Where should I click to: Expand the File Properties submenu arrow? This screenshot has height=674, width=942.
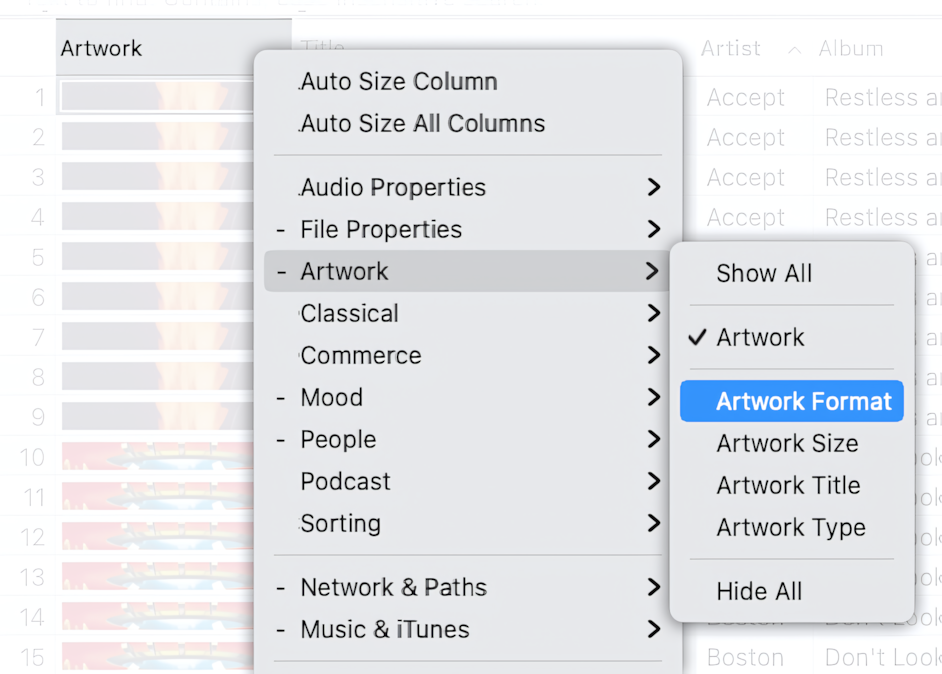pyautogui.click(x=653, y=230)
